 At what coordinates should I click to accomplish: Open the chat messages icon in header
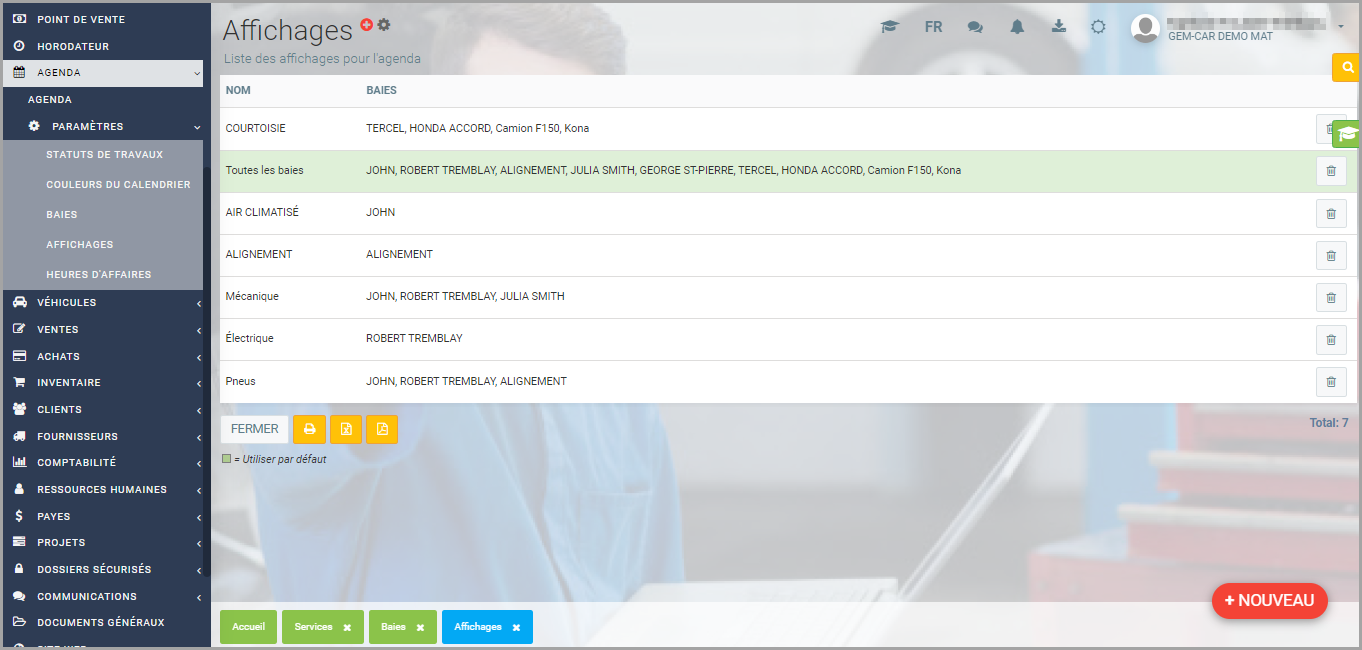[975, 27]
